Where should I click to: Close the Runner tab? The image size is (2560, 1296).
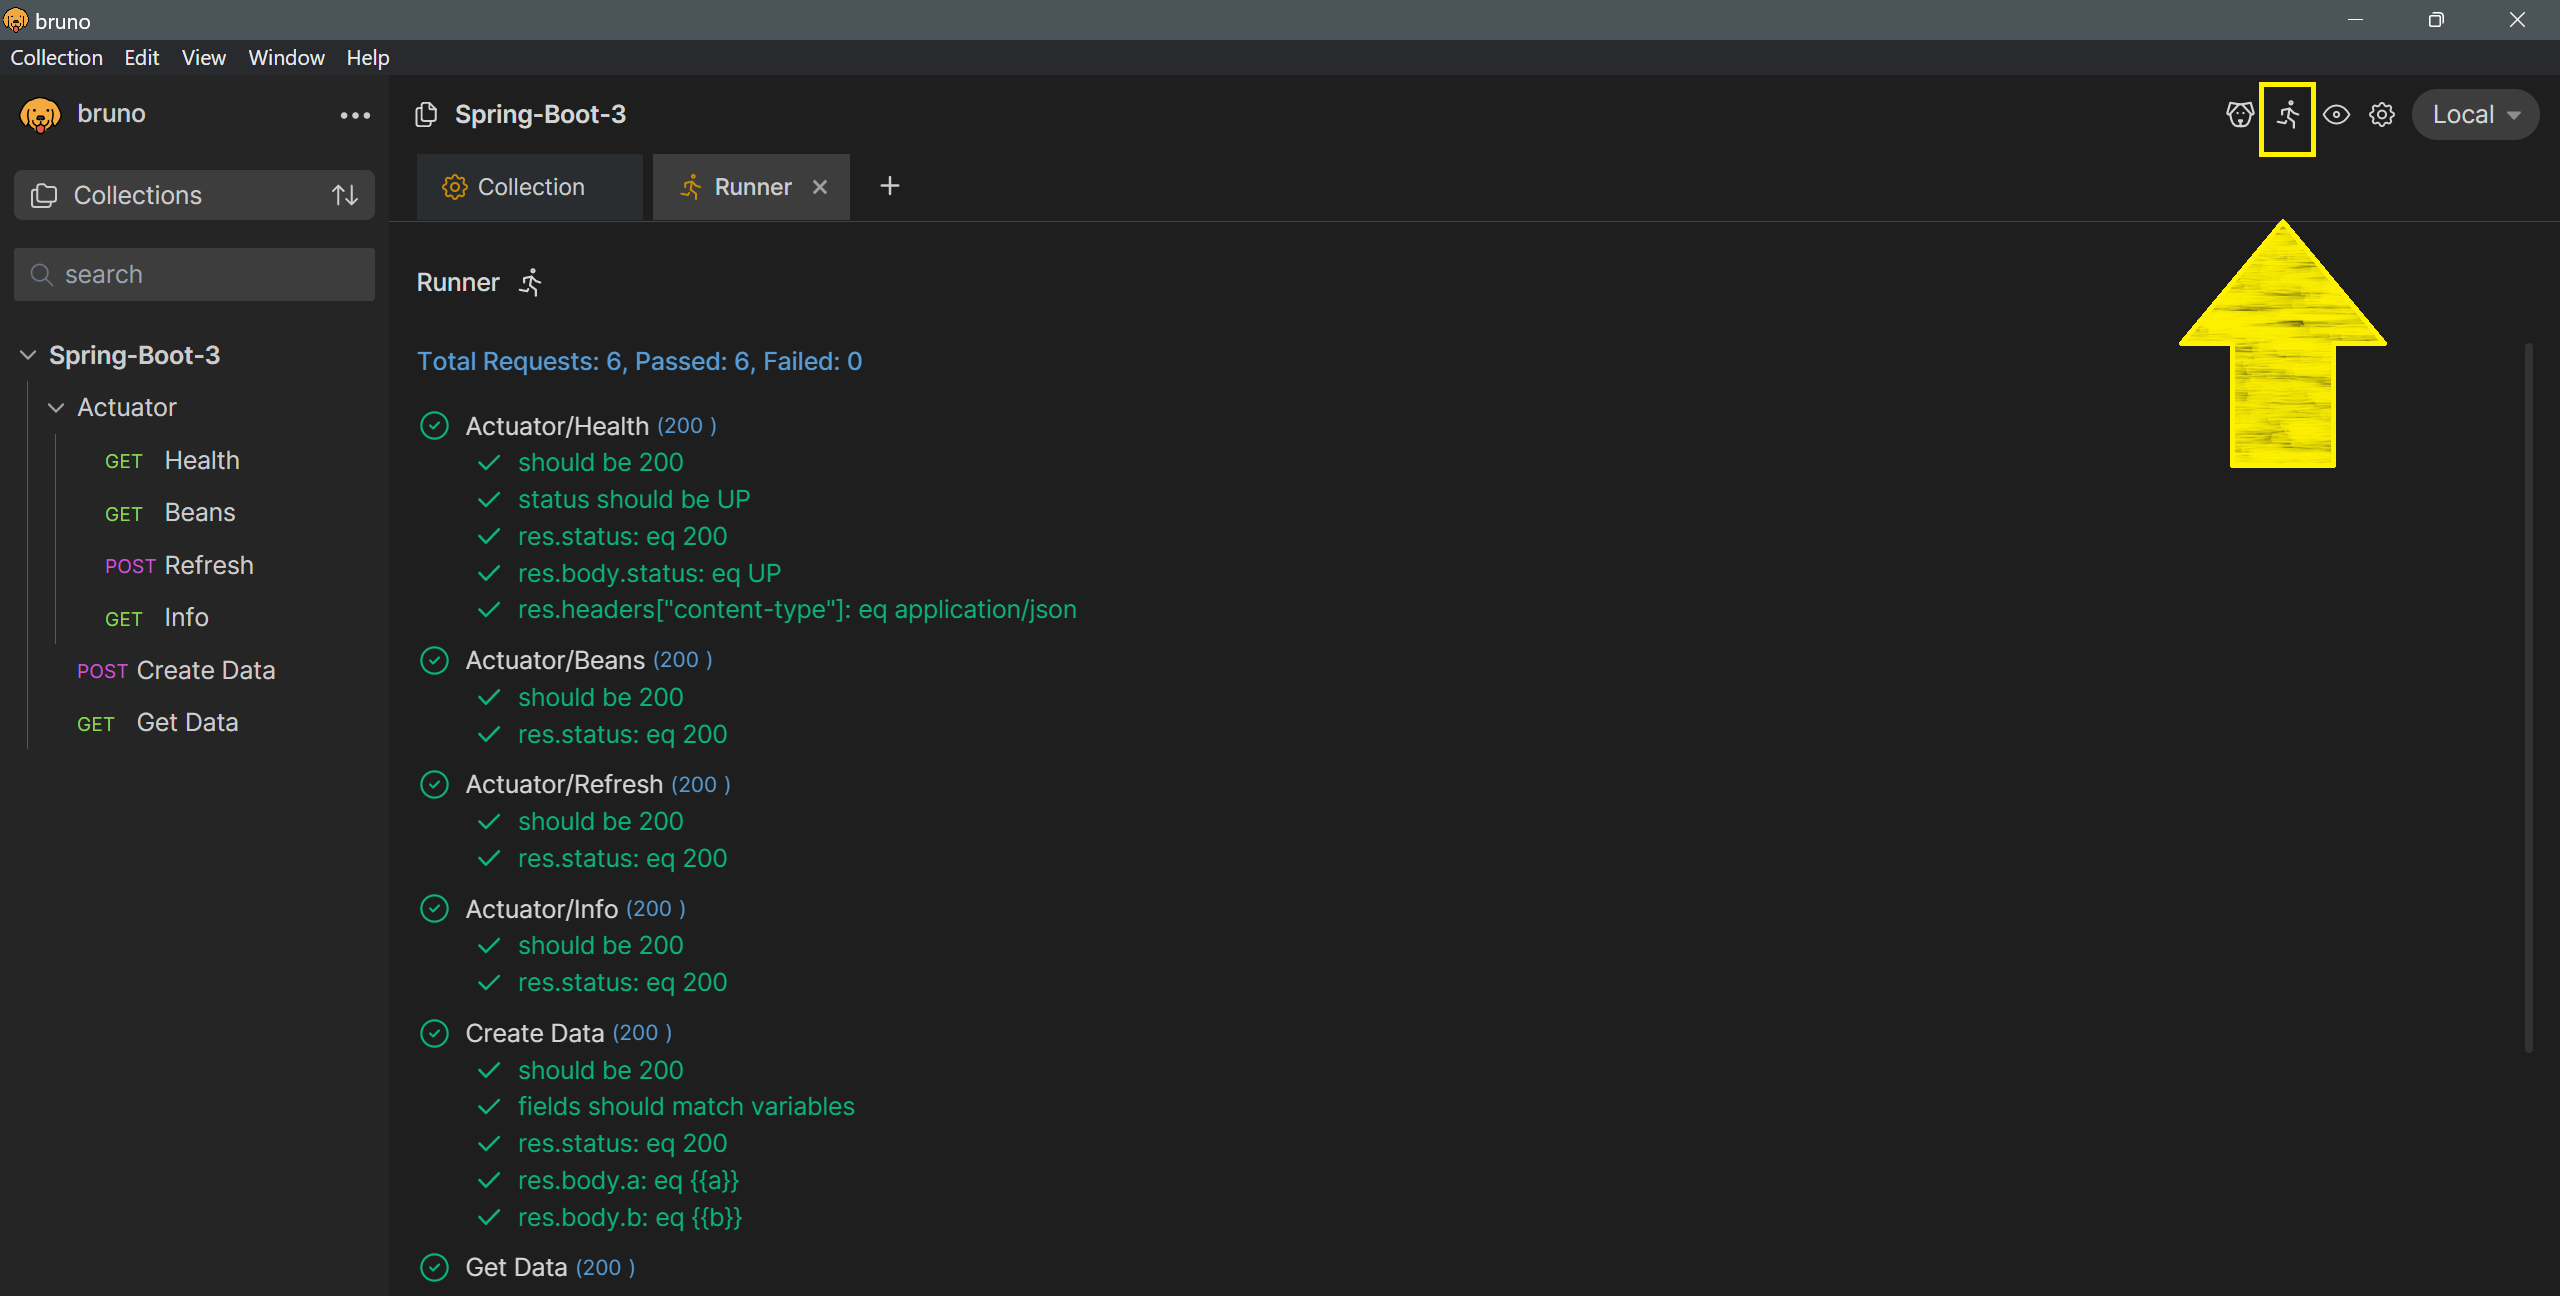[820, 187]
